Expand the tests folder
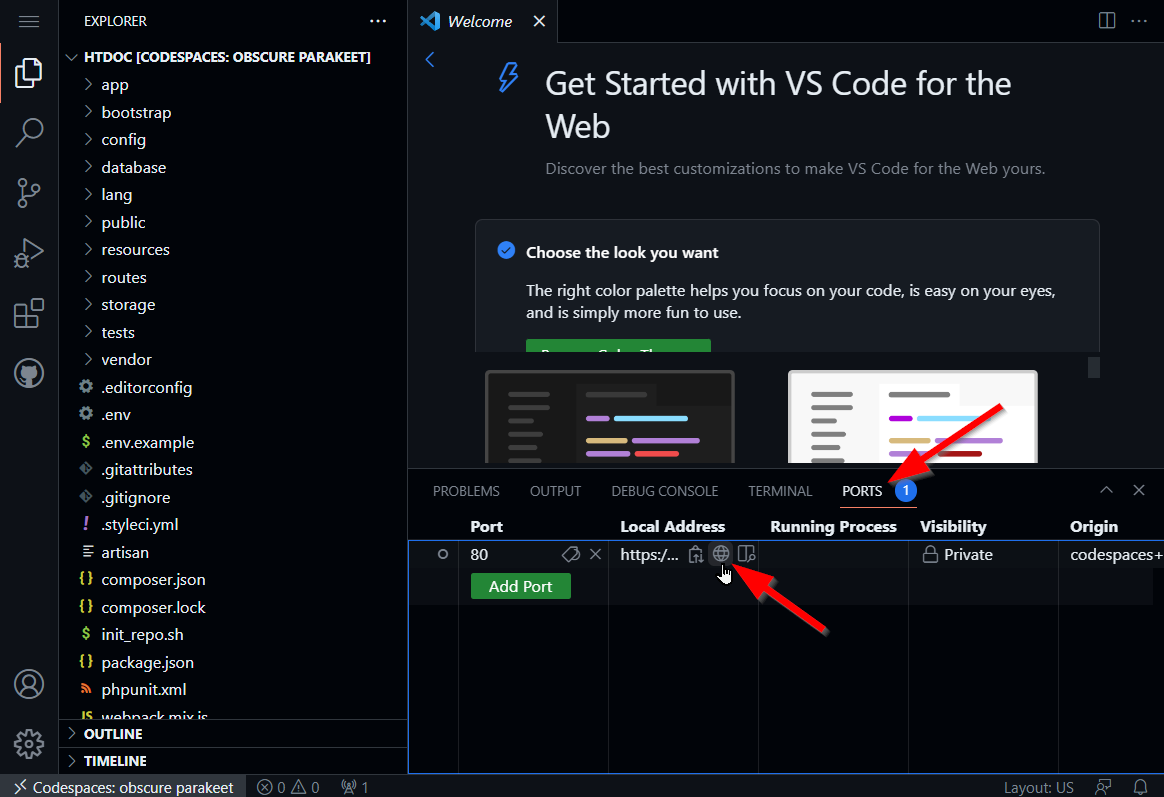This screenshot has height=797, width=1164. click(x=233, y=332)
